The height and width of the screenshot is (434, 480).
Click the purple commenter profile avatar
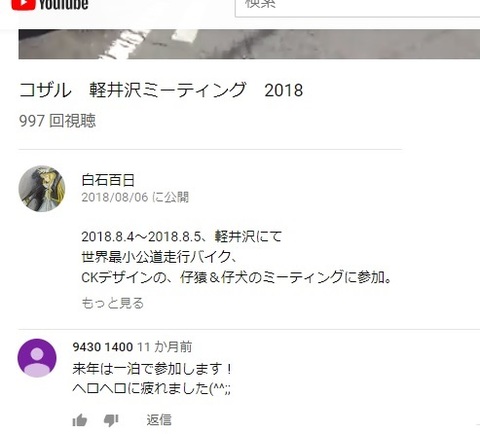point(37,358)
